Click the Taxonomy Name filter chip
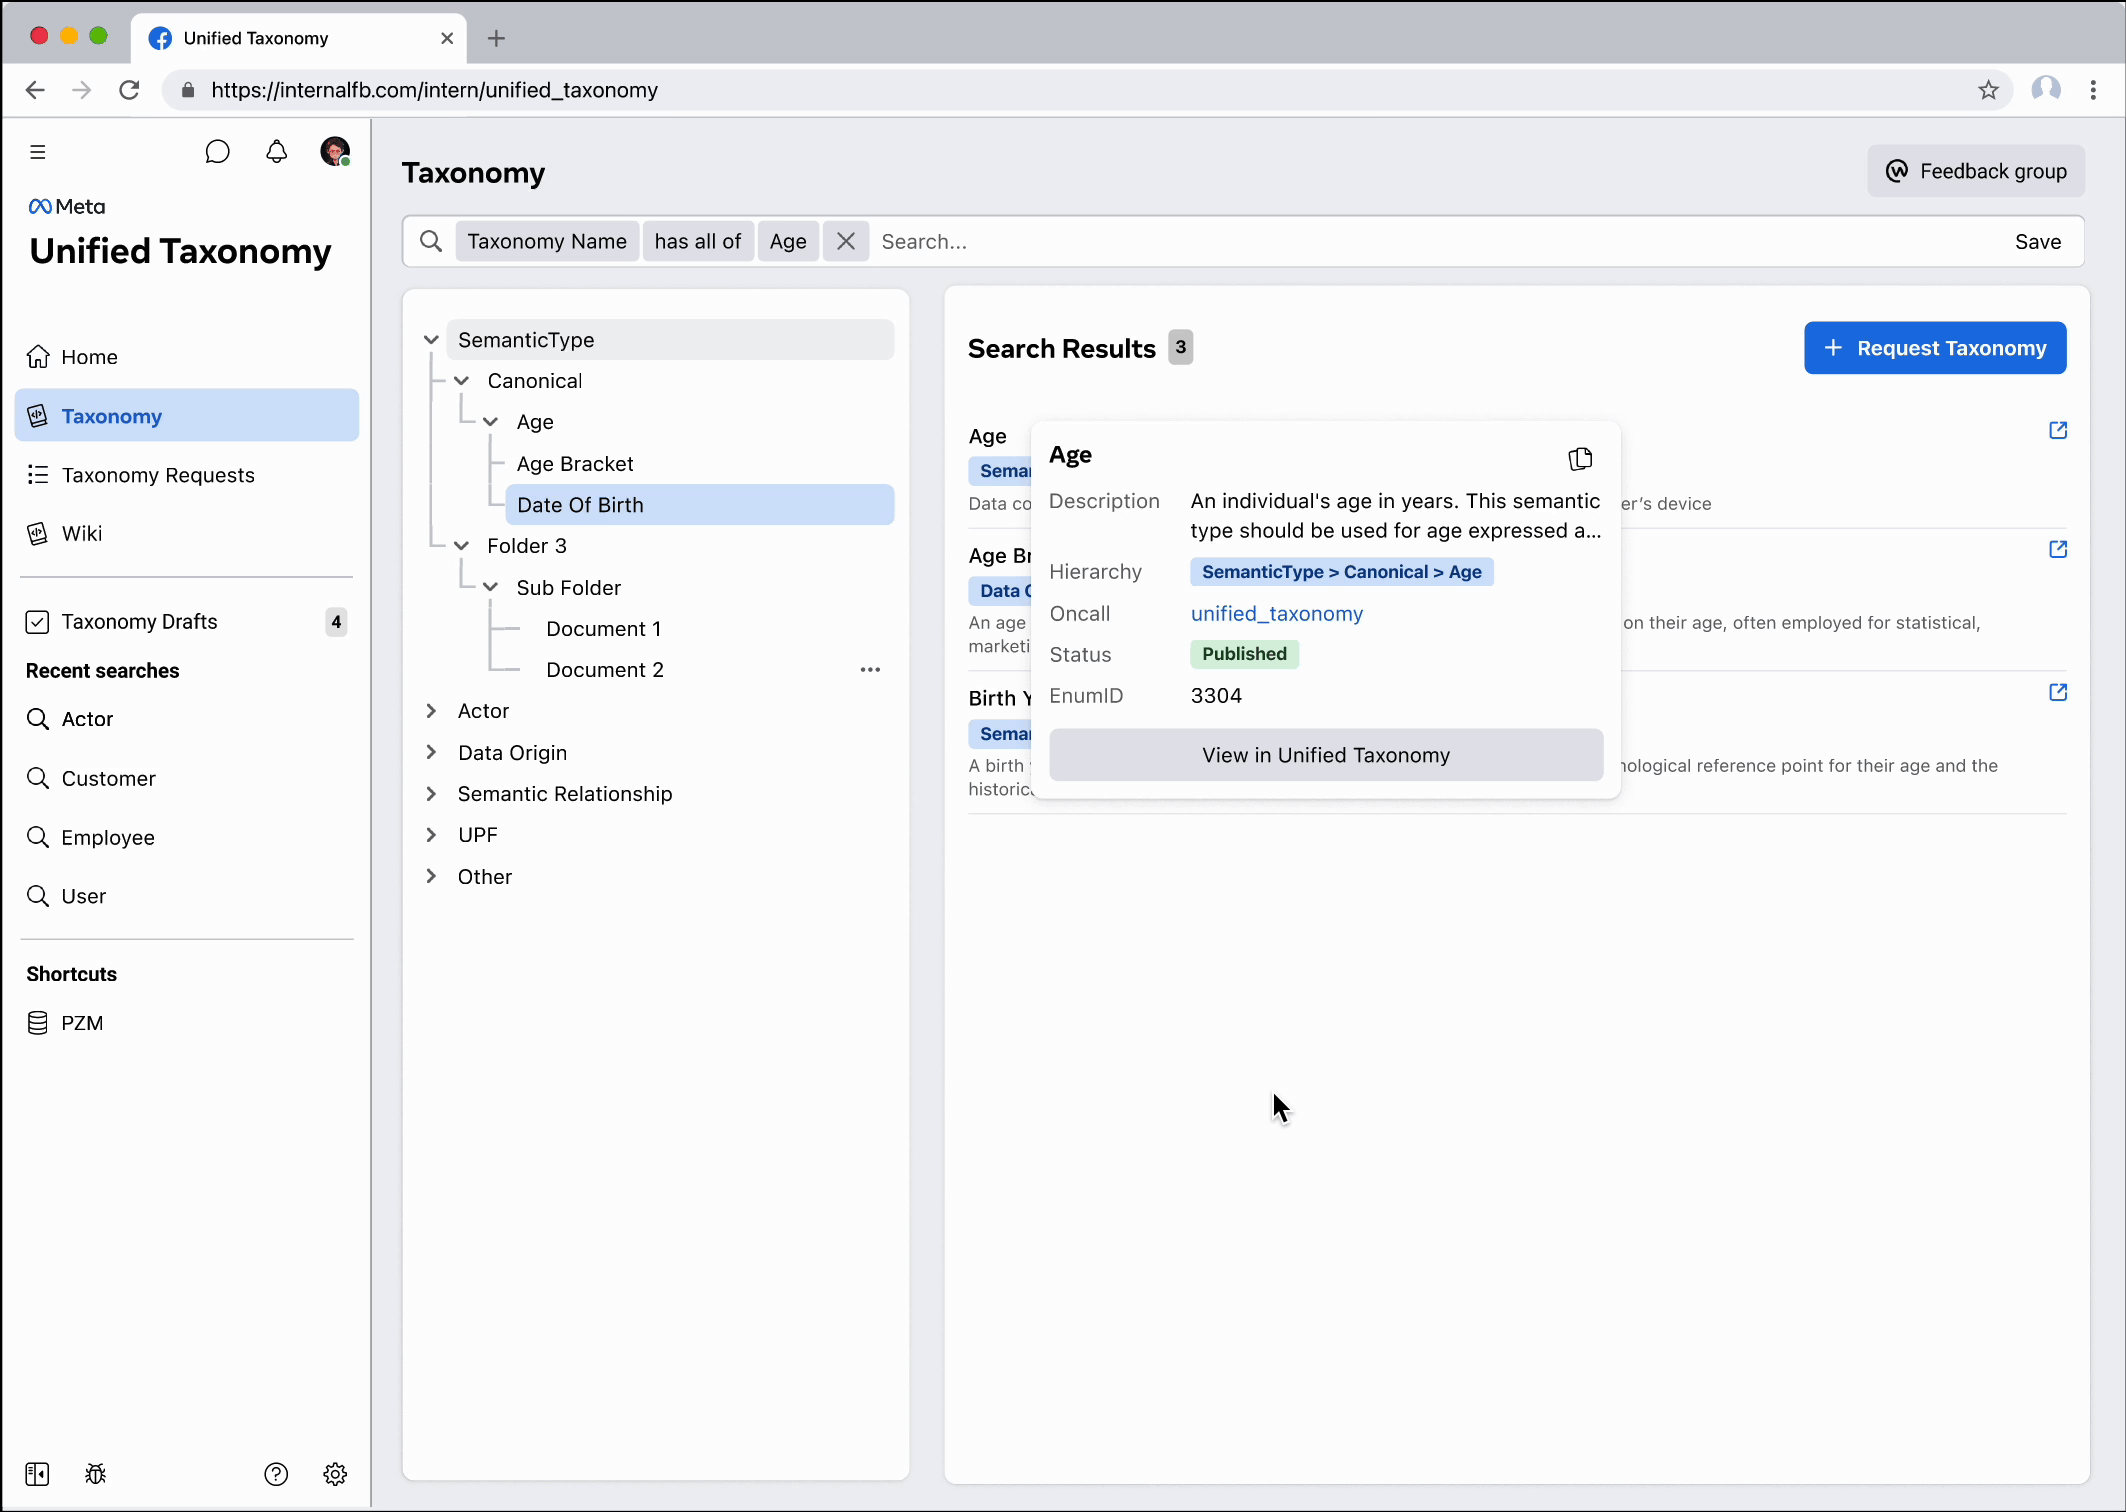Viewport: 2126px width, 1512px height. click(x=547, y=241)
